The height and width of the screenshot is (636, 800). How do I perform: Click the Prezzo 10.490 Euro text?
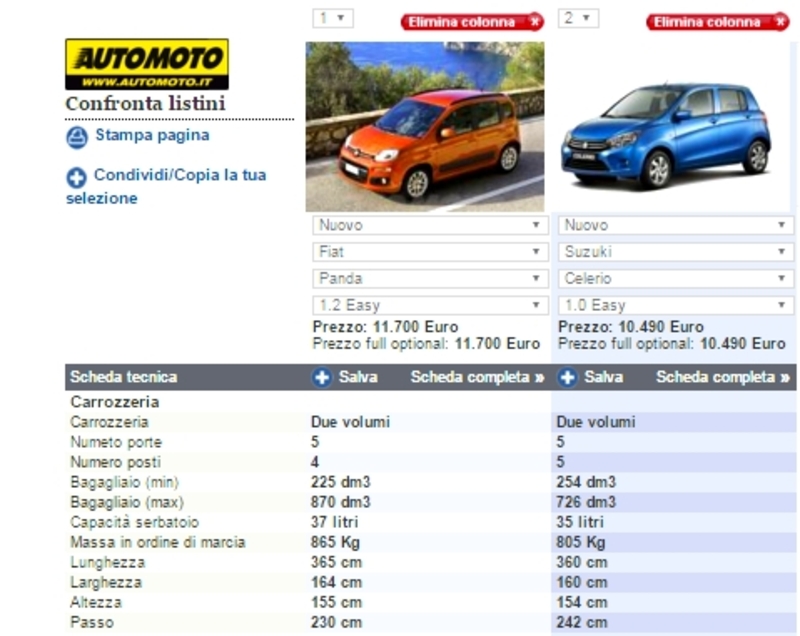(x=631, y=326)
